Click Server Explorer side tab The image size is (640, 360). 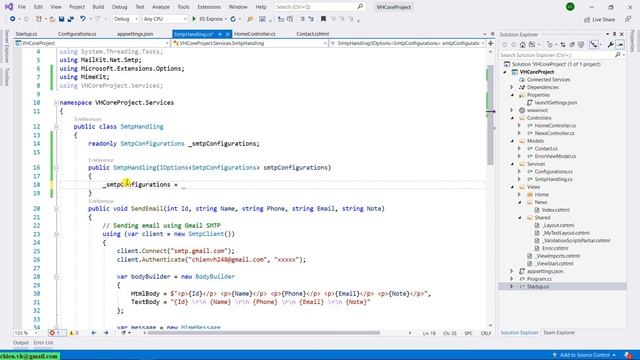pos(6,46)
